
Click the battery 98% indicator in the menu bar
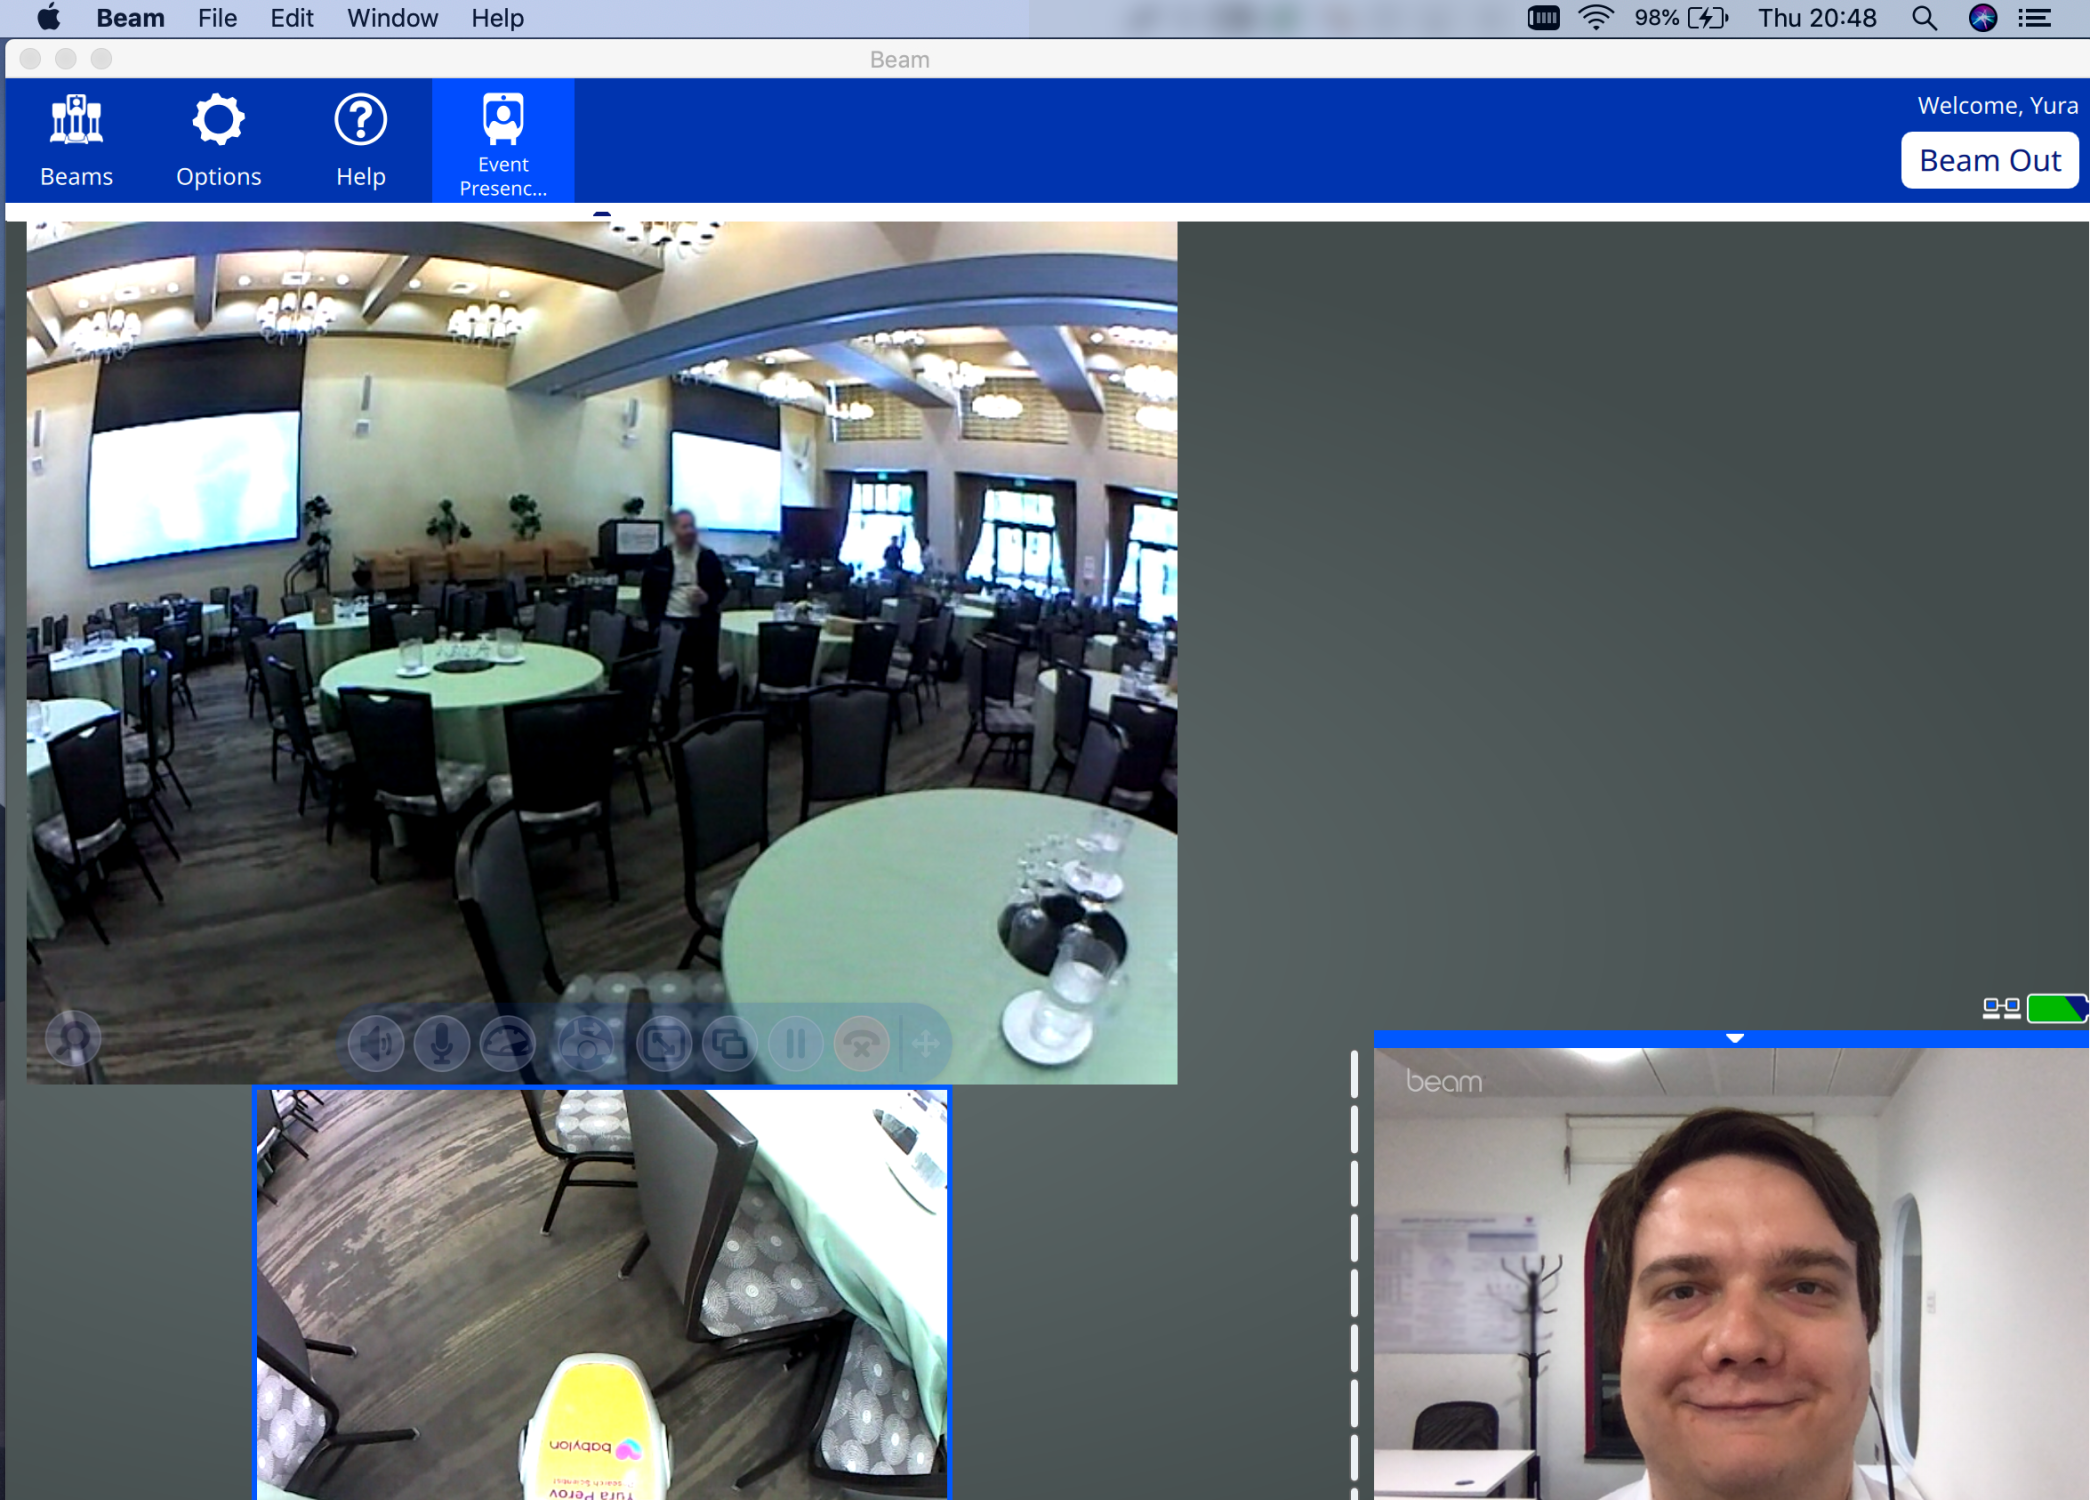1681,18
